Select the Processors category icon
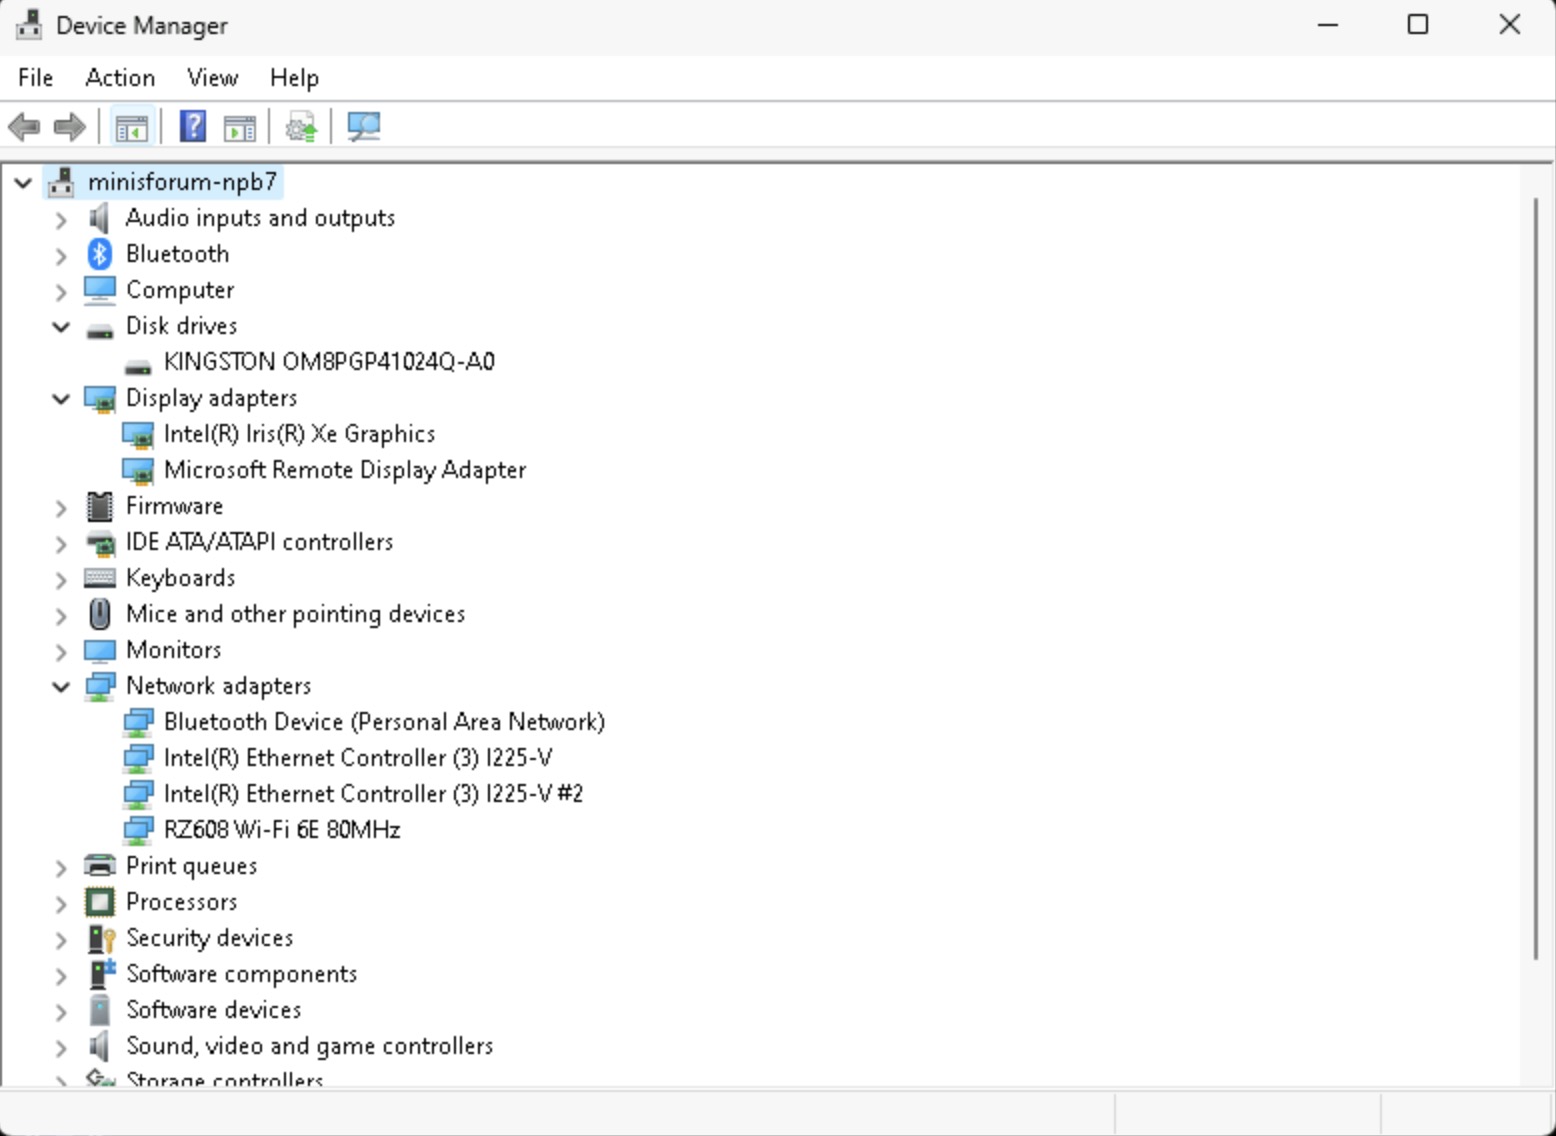1556x1136 pixels. (x=99, y=902)
